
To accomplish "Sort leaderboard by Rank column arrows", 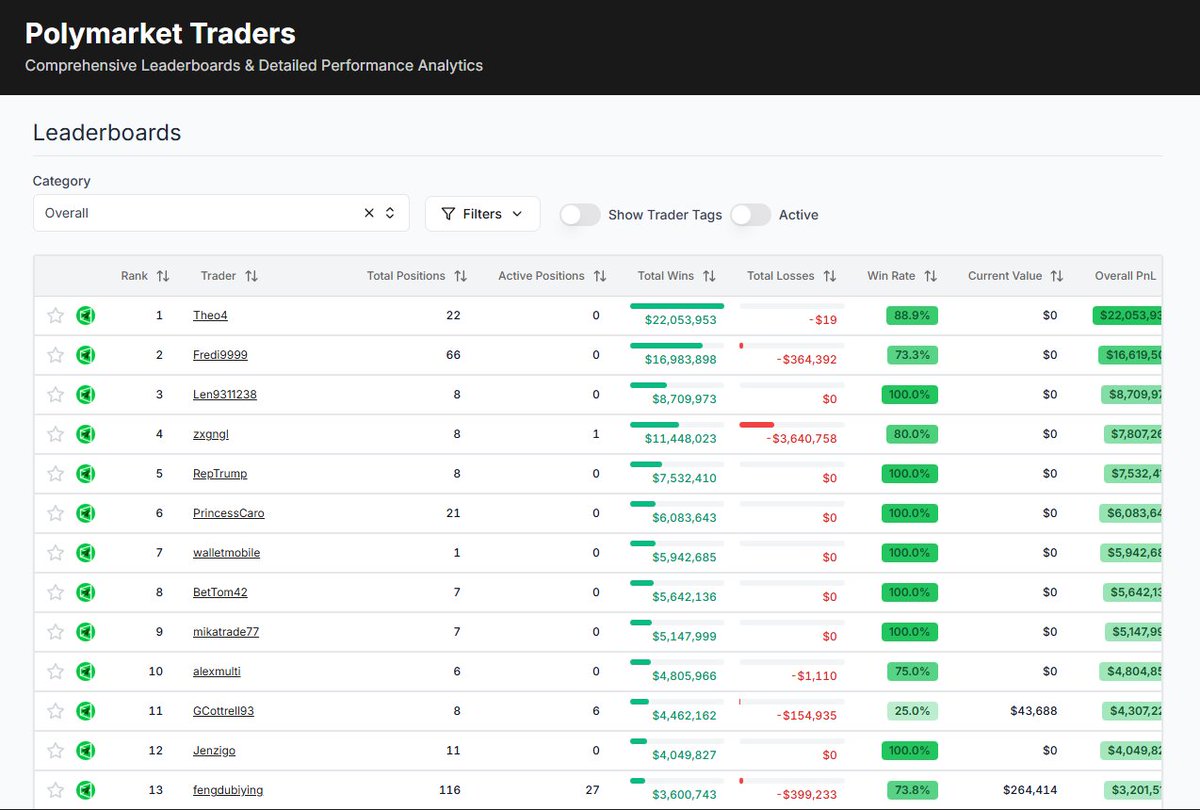I will (162, 276).
